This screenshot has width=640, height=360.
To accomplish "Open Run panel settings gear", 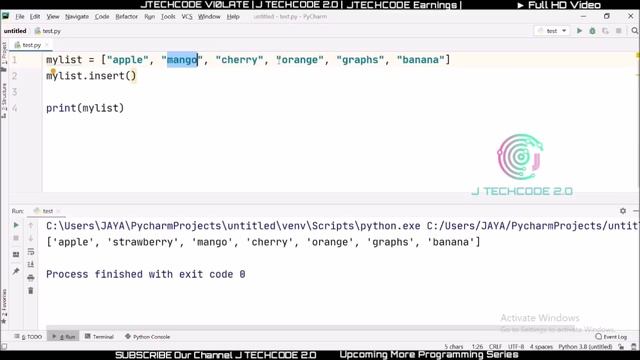I will [x=623, y=211].
